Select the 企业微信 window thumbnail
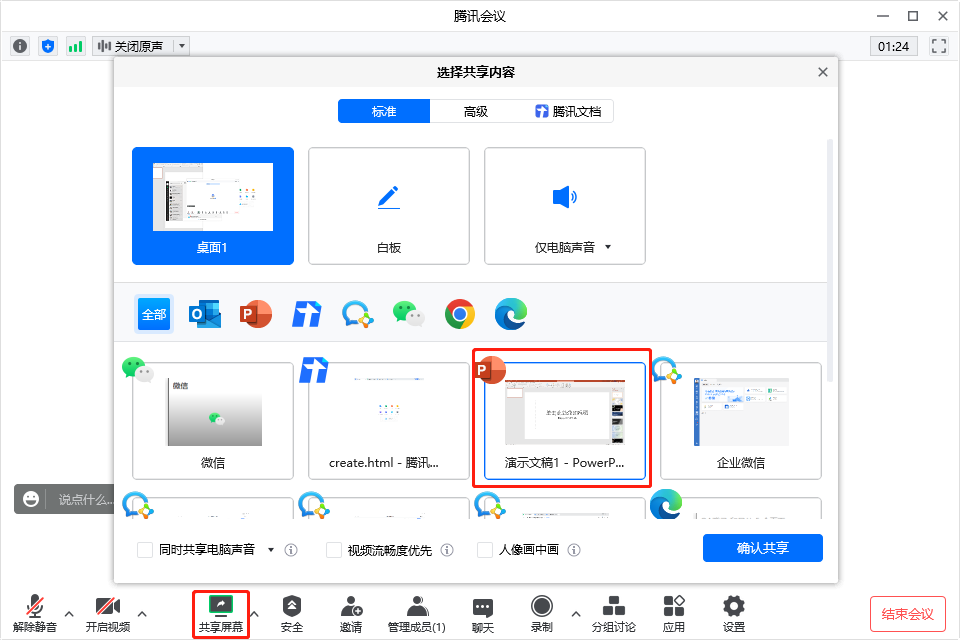 coord(741,421)
